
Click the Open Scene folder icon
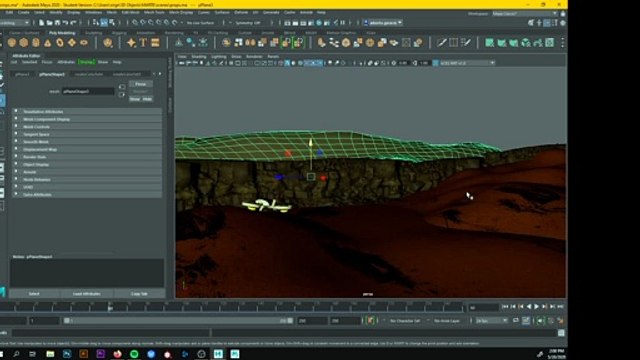click(49, 23)
